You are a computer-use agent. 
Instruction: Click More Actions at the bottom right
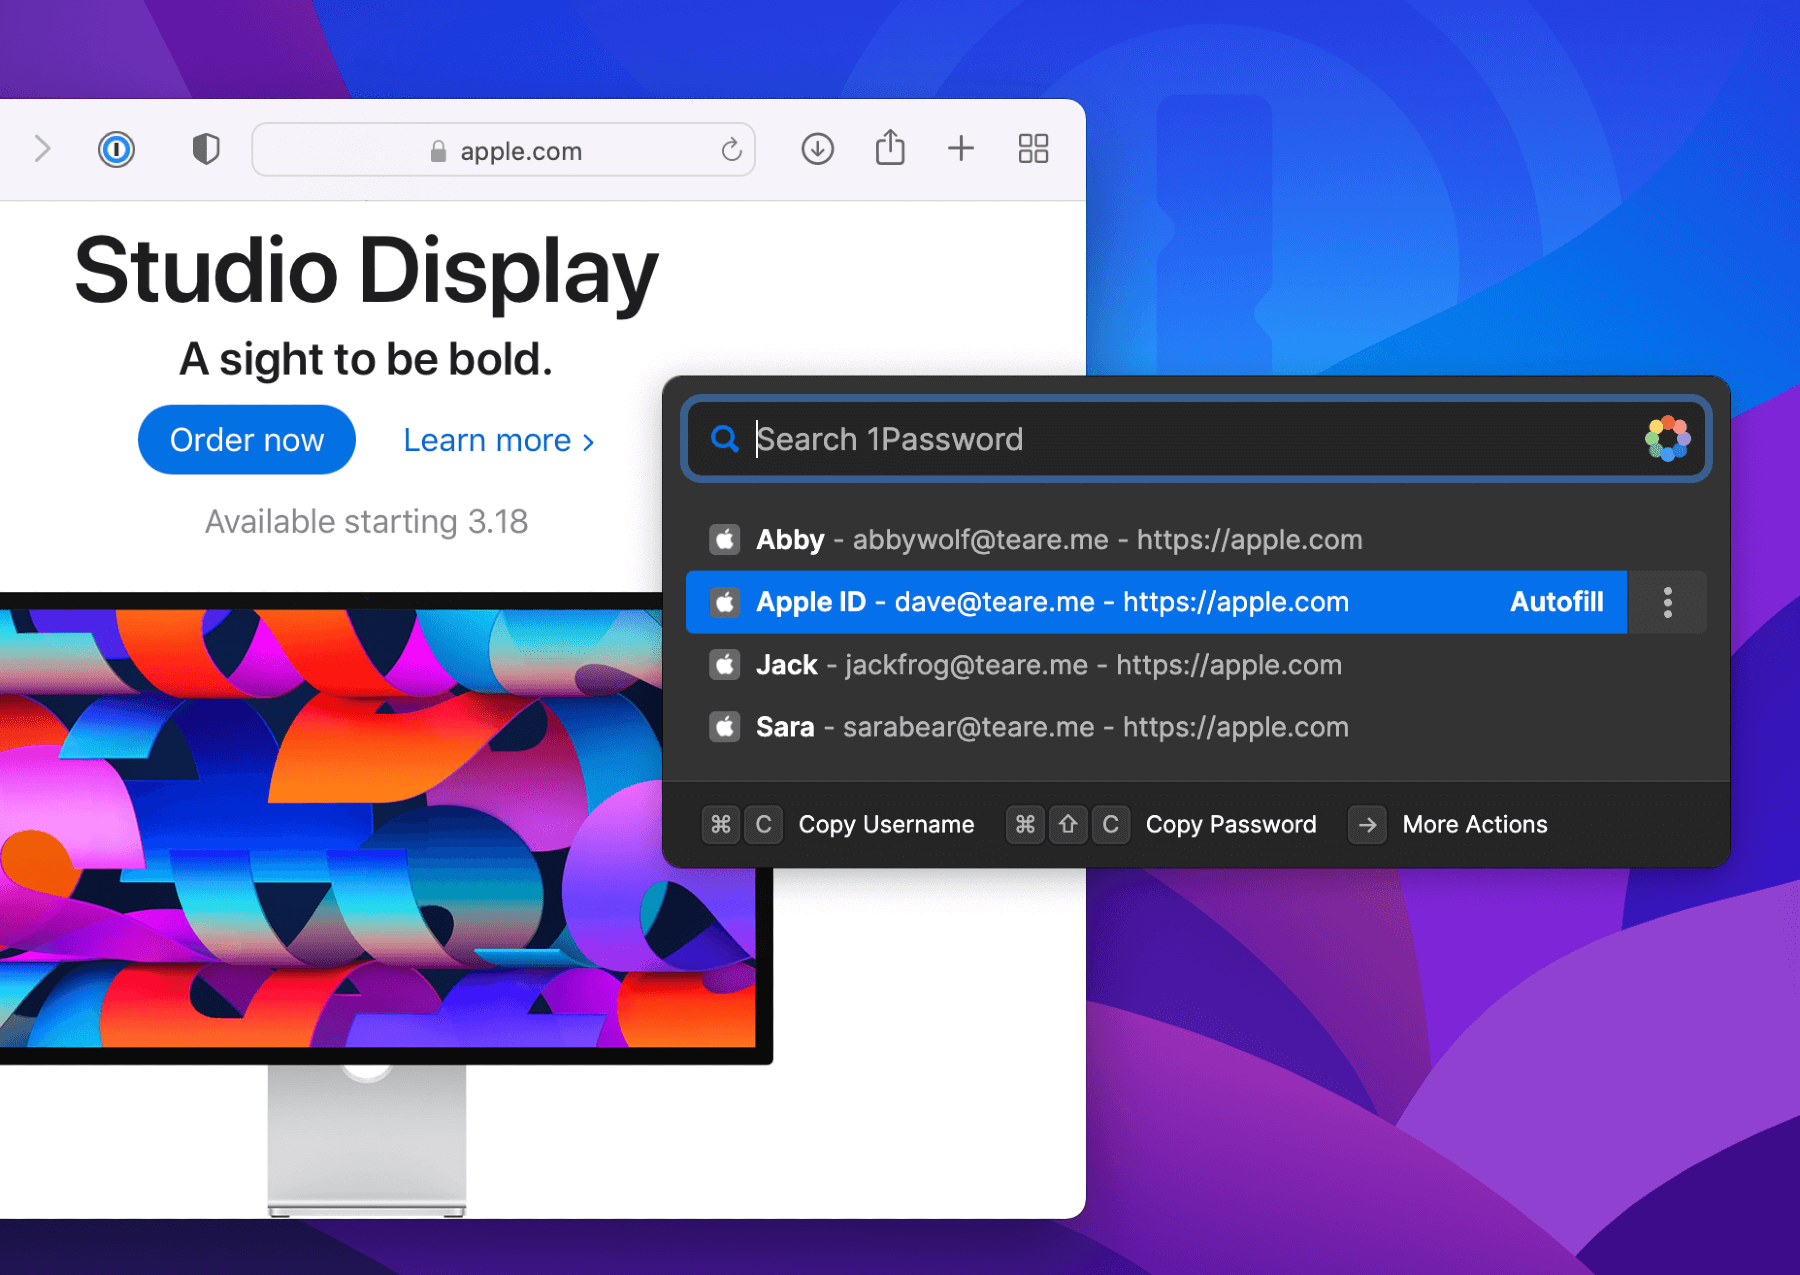pyautogui.click(x=1474, y=824)
